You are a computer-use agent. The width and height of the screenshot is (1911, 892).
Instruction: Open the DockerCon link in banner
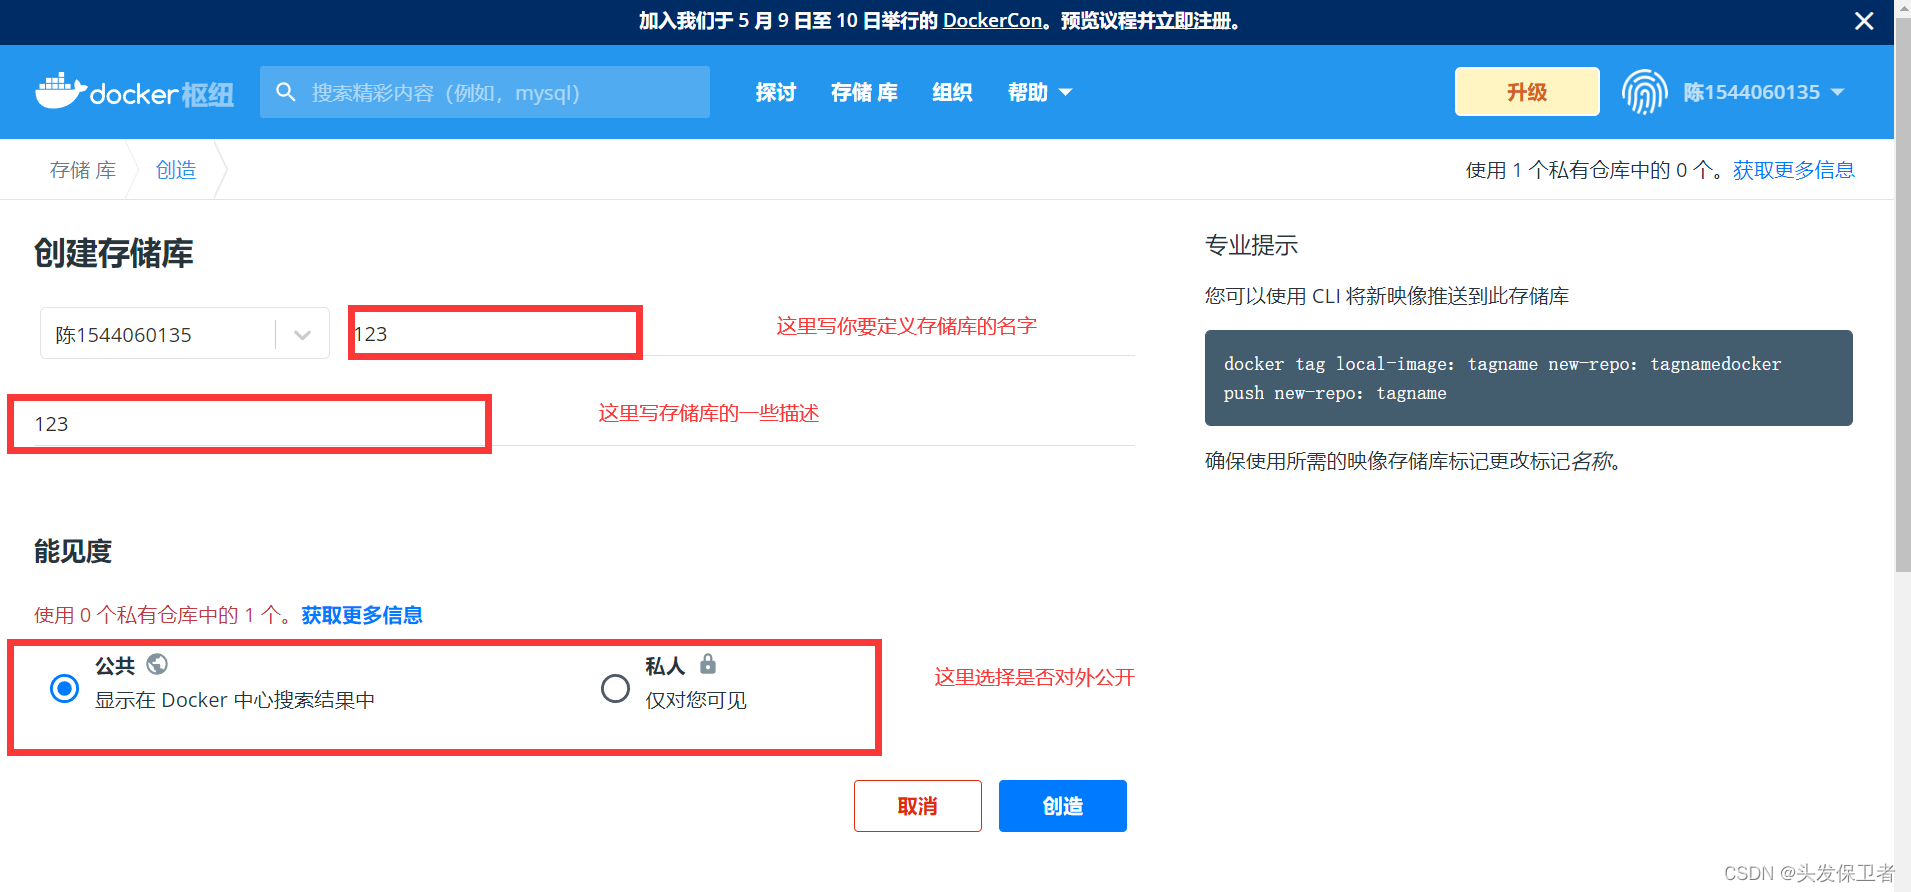(992, 21)
